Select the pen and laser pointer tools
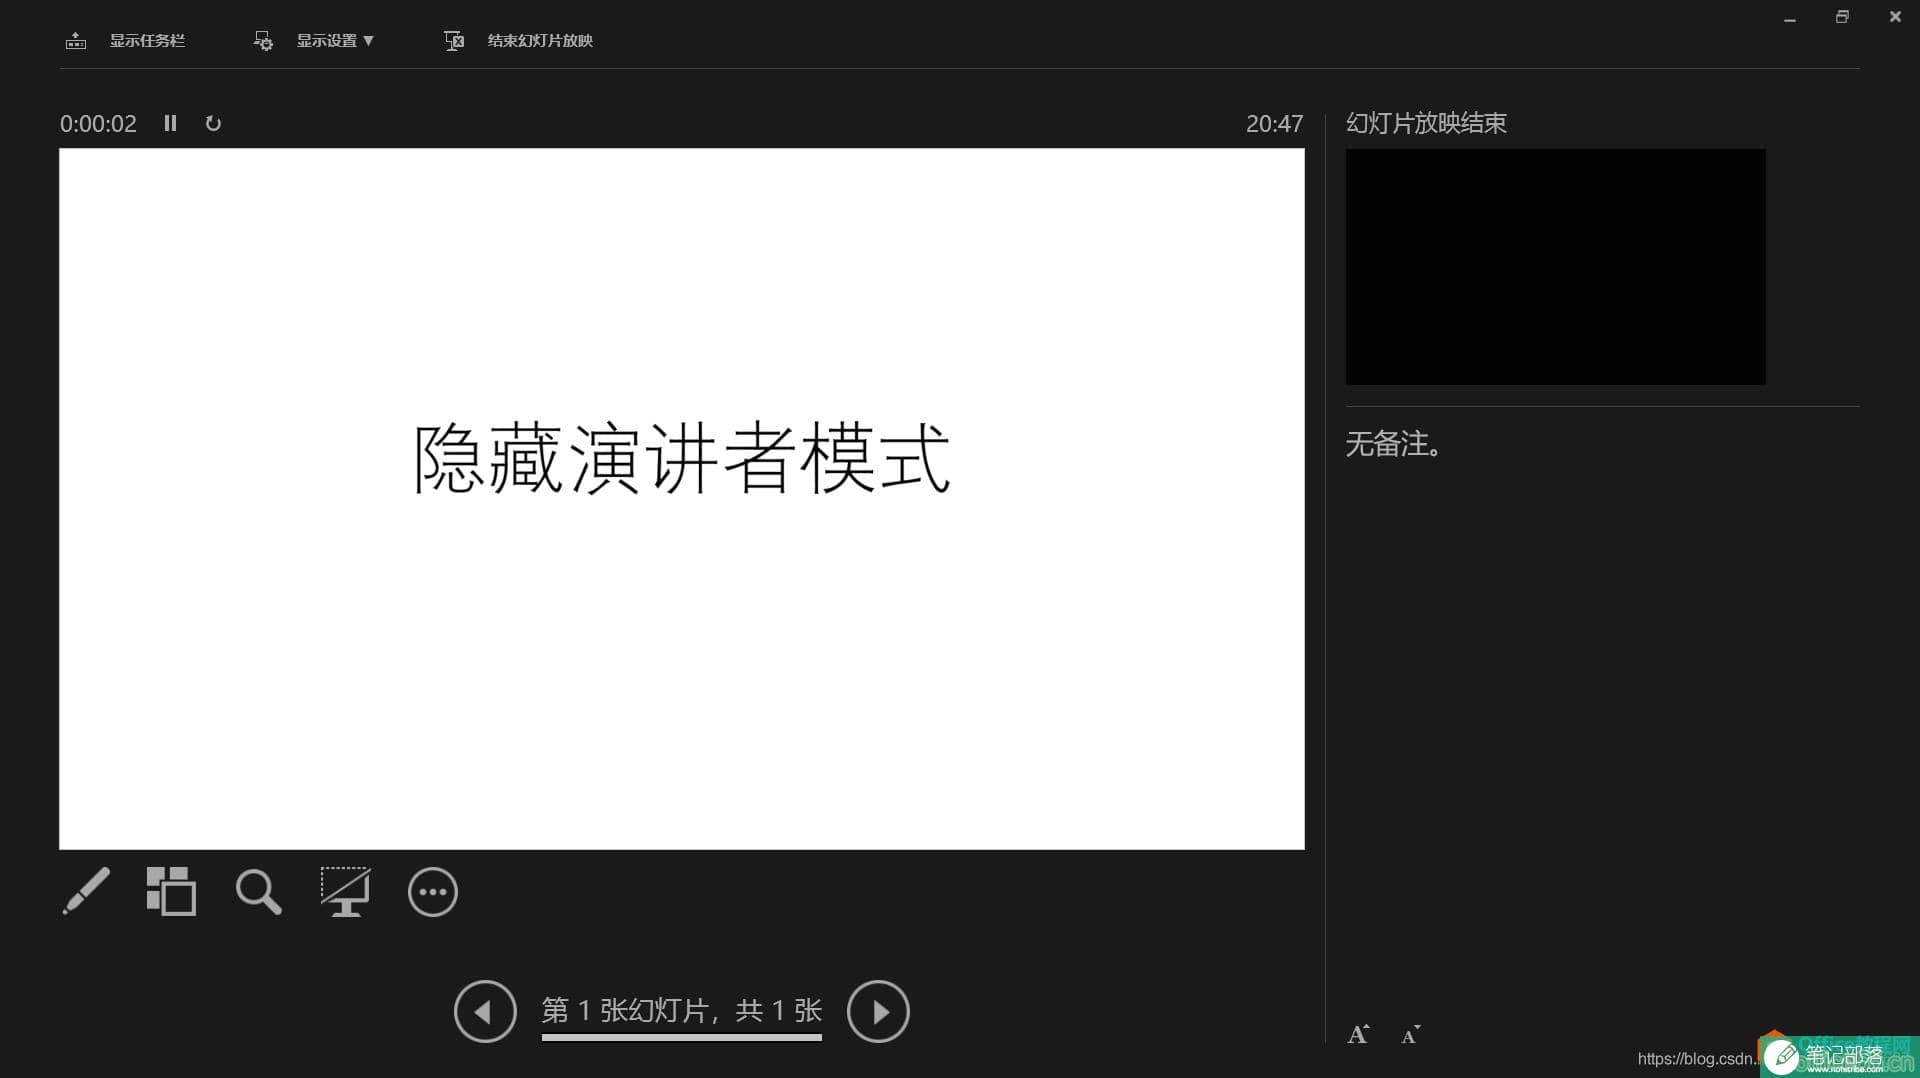The height and width of the screenshot is (1078, 1920). [86, 891]
